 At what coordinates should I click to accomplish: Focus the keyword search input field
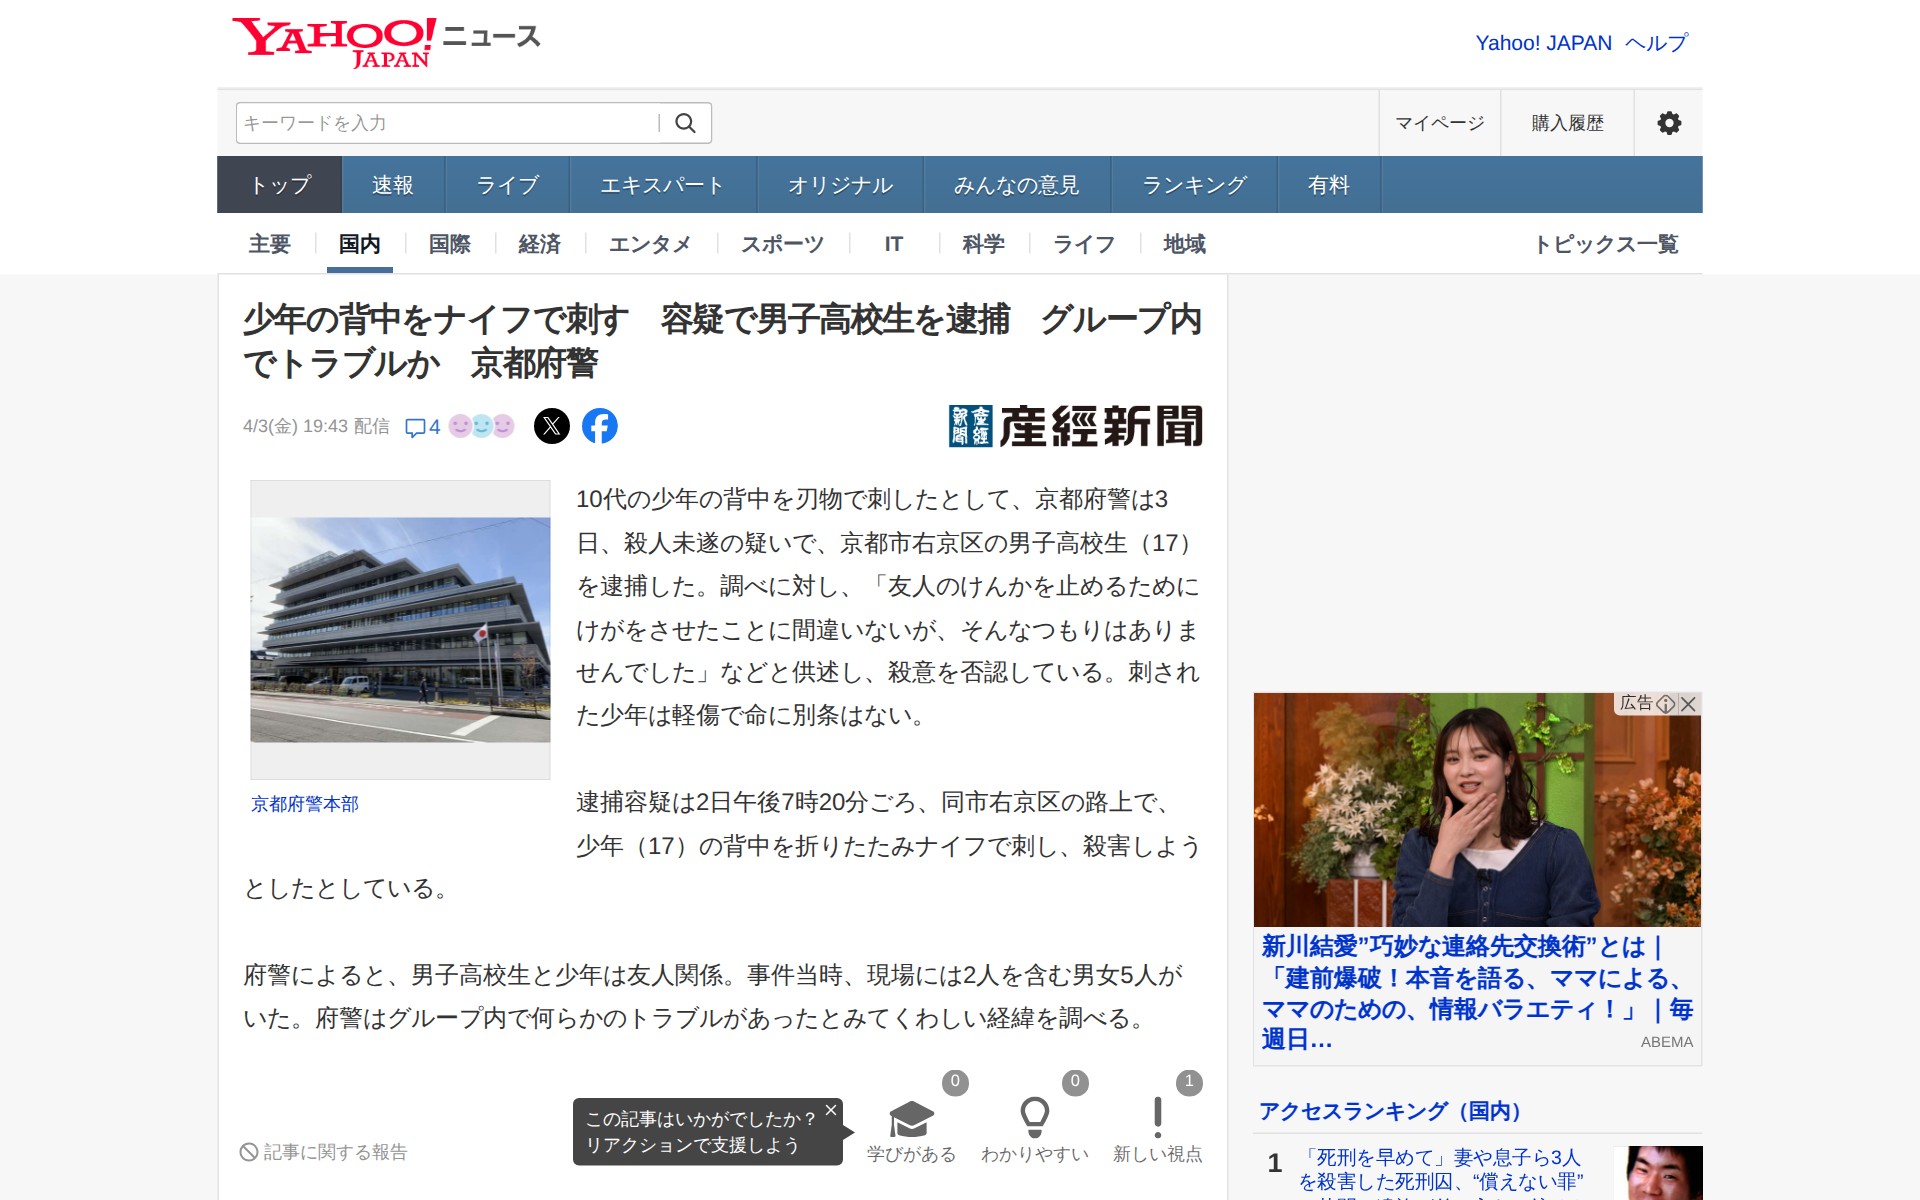(x=445, y=123)
